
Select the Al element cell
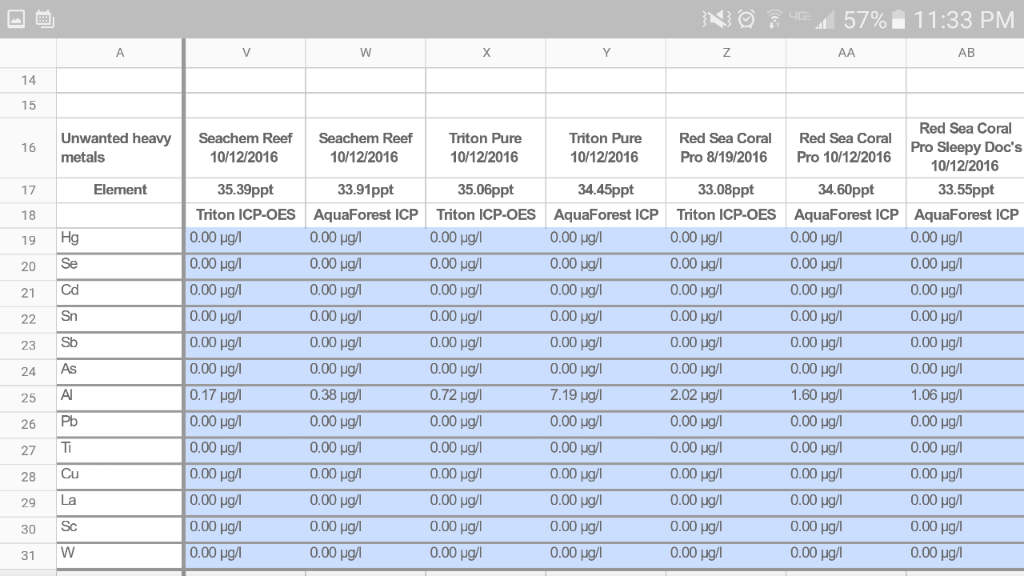pos(120,398)
